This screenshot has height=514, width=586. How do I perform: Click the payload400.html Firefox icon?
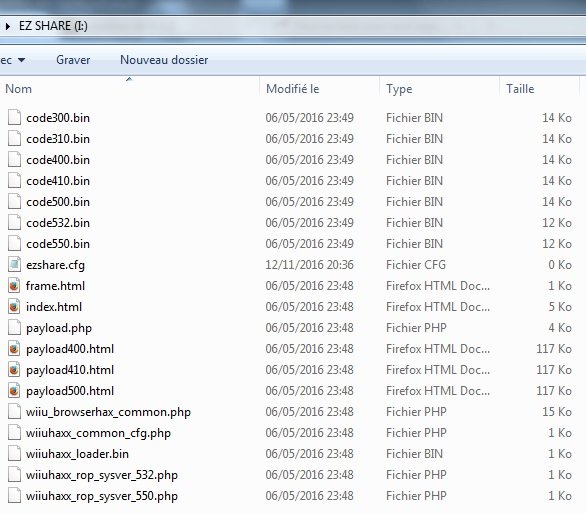point(14,348)
